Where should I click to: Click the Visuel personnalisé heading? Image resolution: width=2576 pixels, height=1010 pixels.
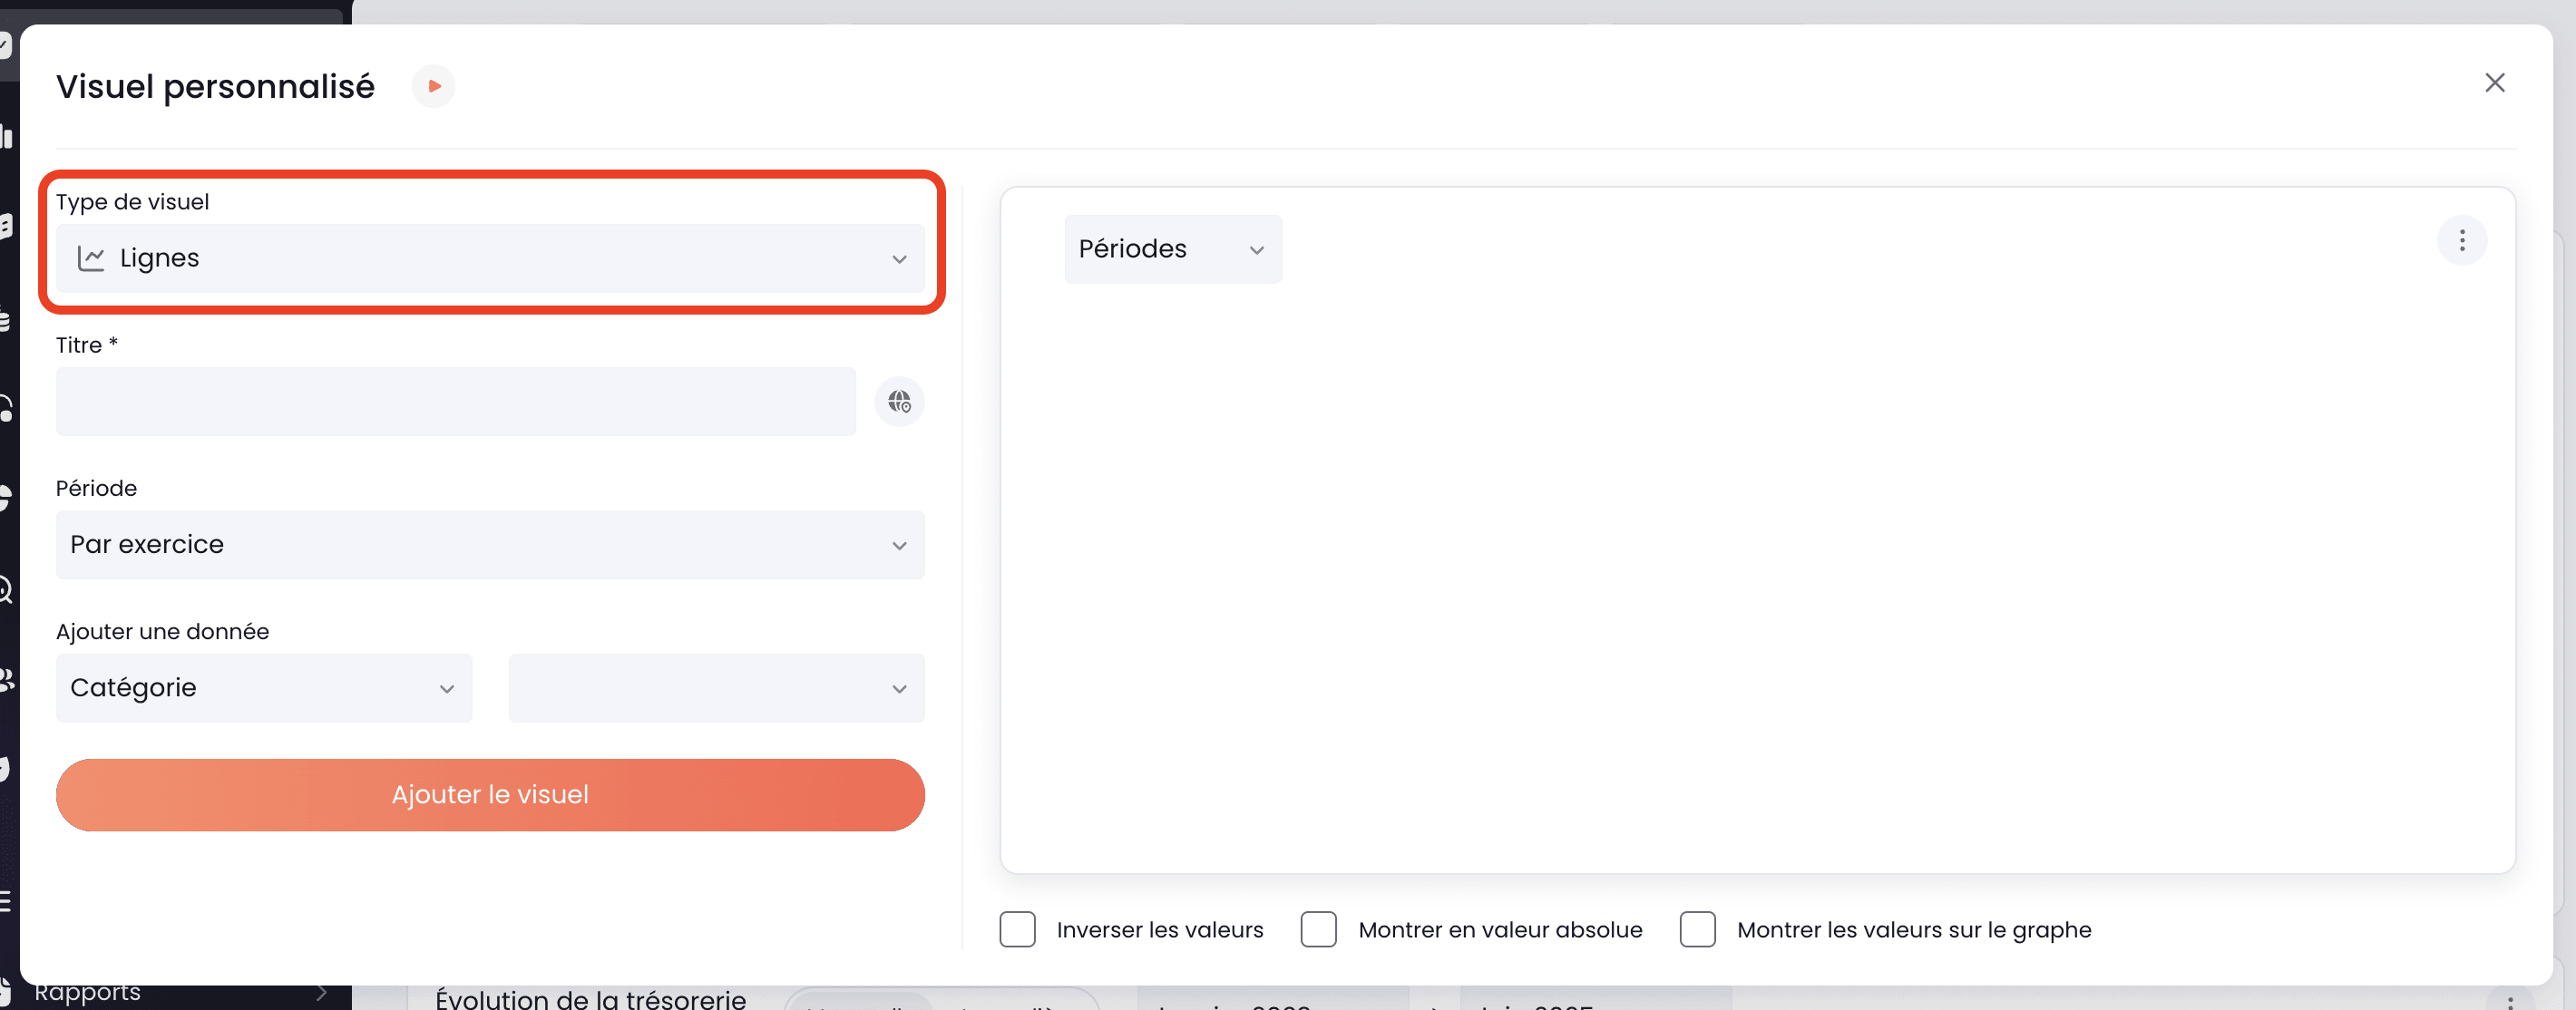point(215,87)
